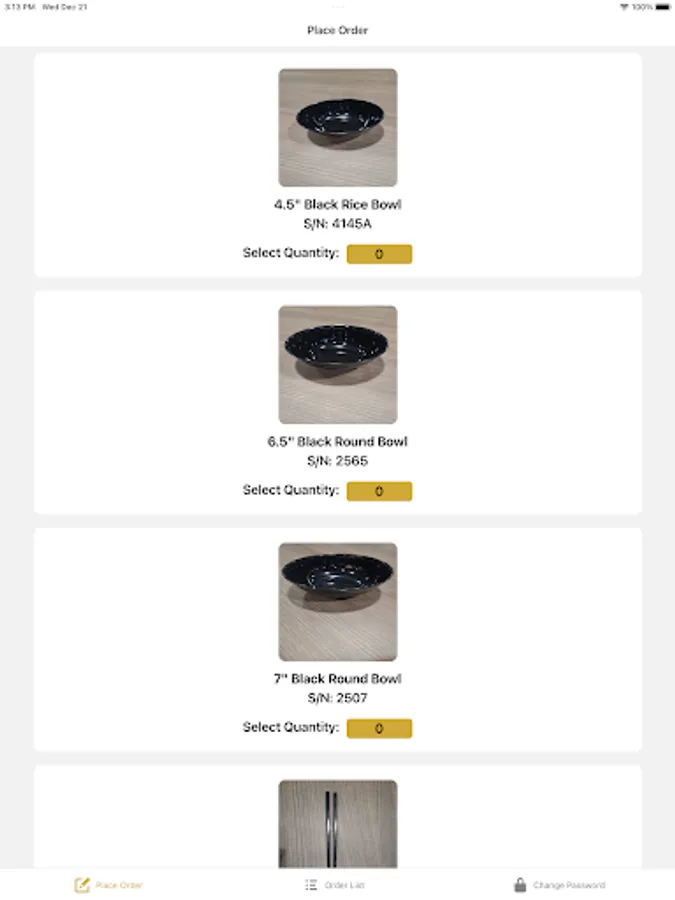Open quantity picker for 7" Black Round Bowl

pos(379,728)
